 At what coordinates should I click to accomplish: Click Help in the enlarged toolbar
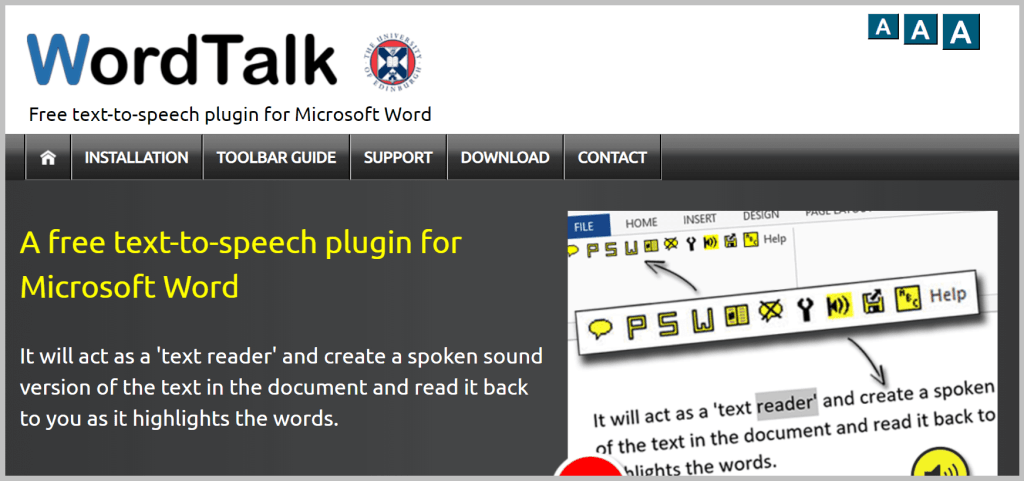[x=948, y=294]
